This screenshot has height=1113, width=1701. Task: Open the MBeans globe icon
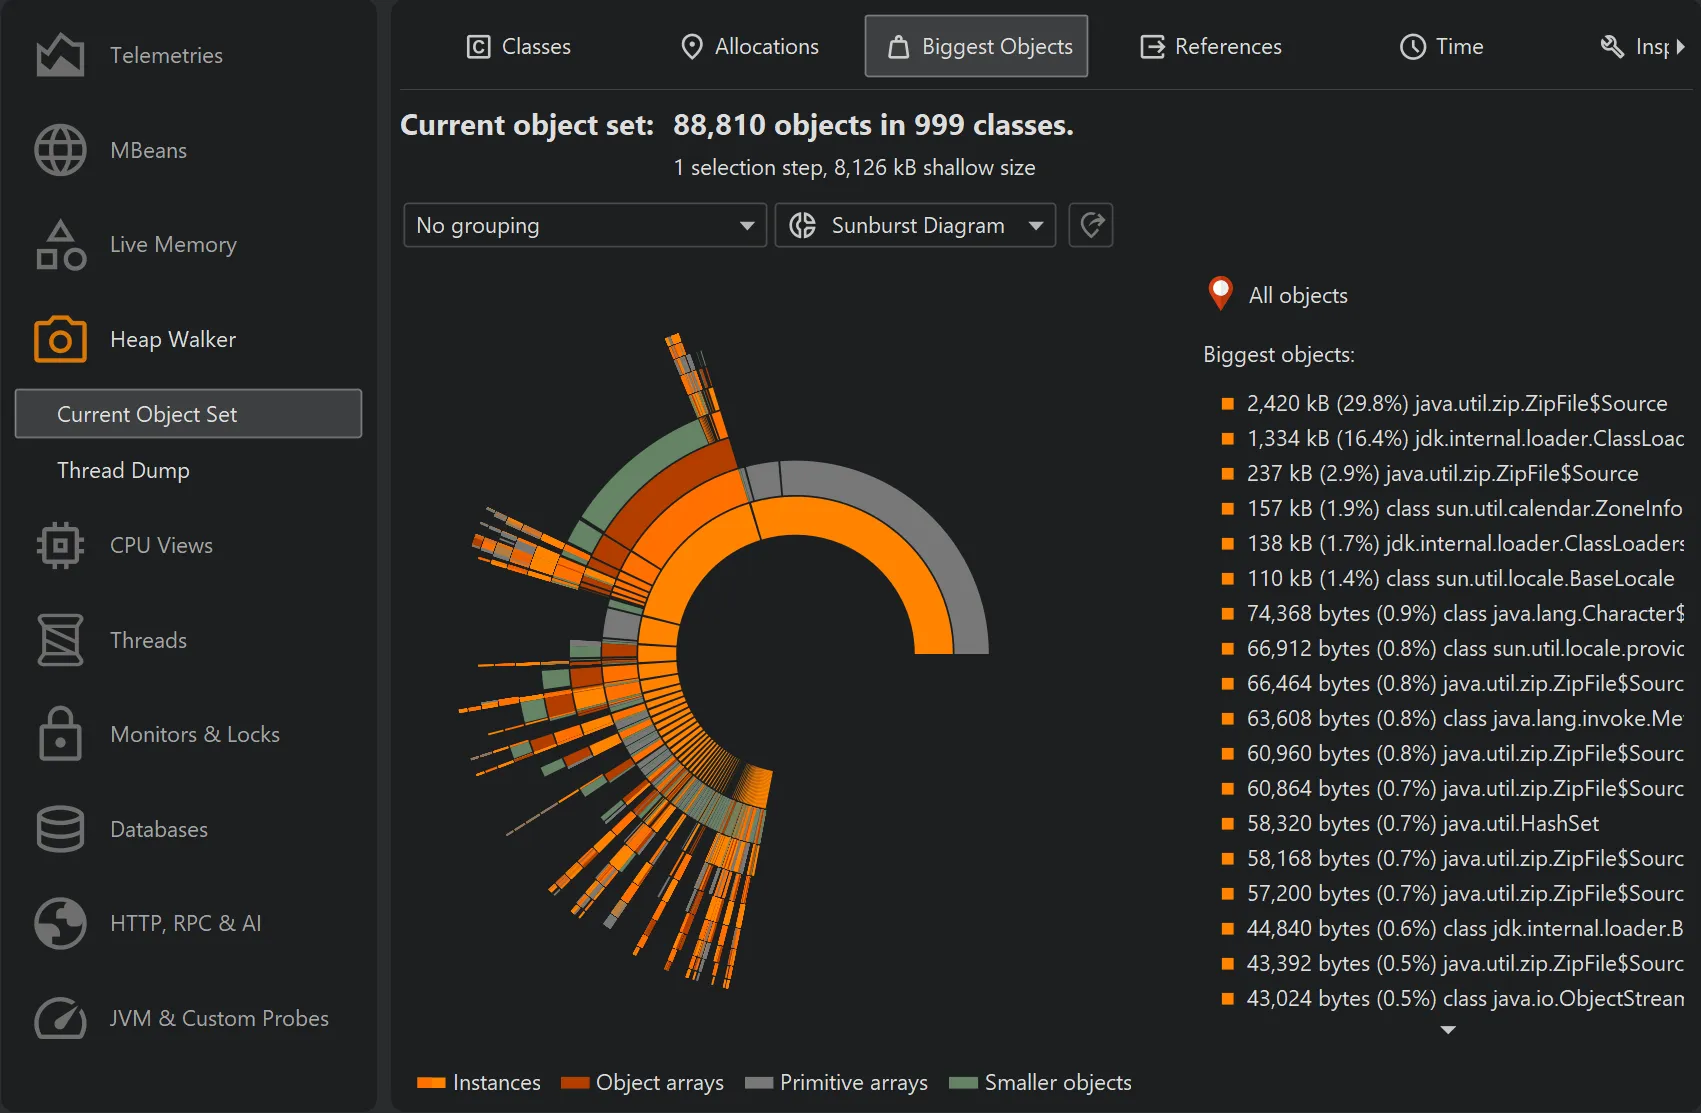tap(60, 150)
